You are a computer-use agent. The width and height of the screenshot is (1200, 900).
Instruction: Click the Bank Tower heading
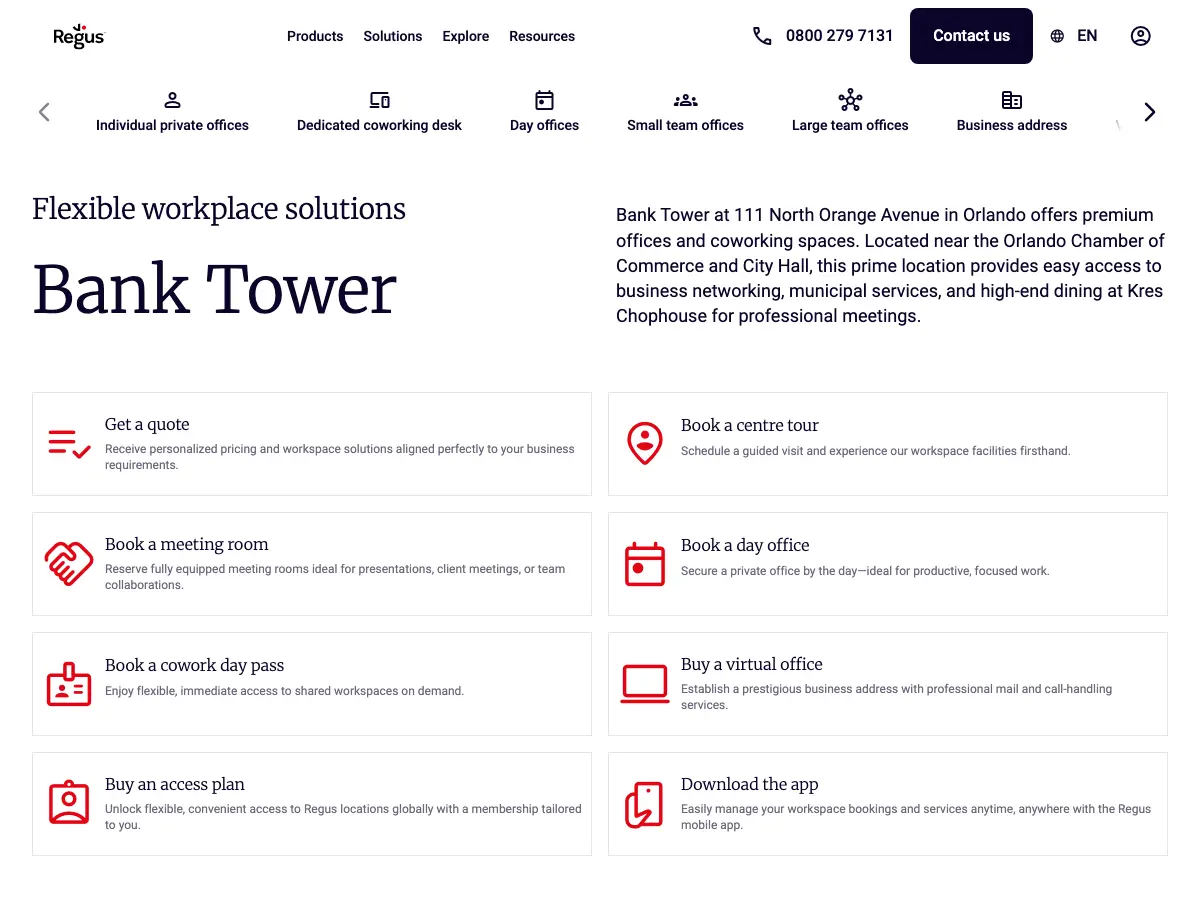point(215,290)
